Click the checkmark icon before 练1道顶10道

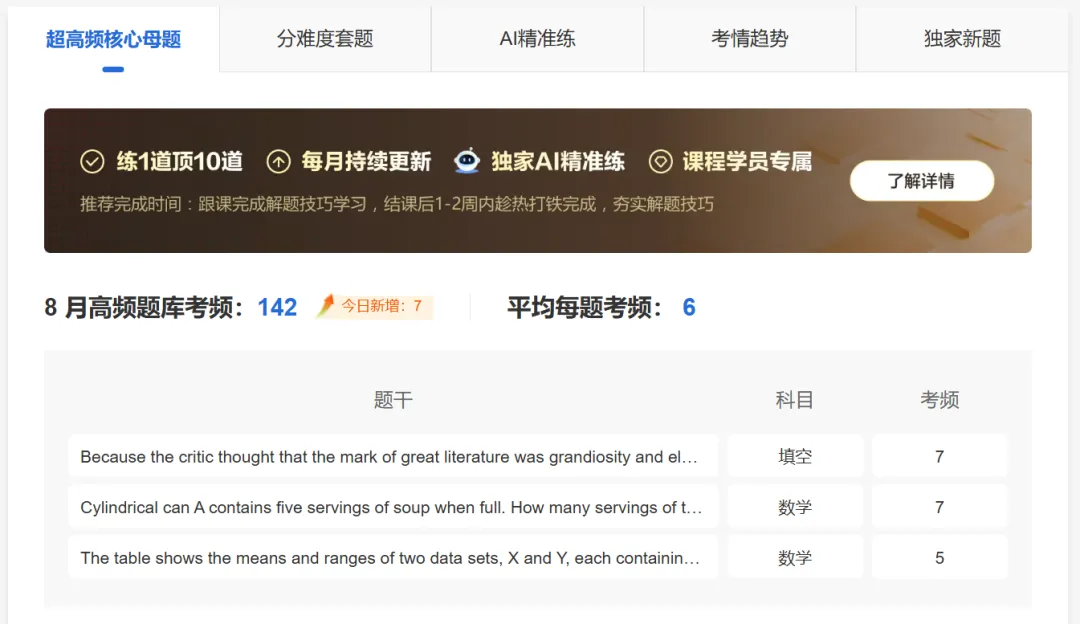91,160
